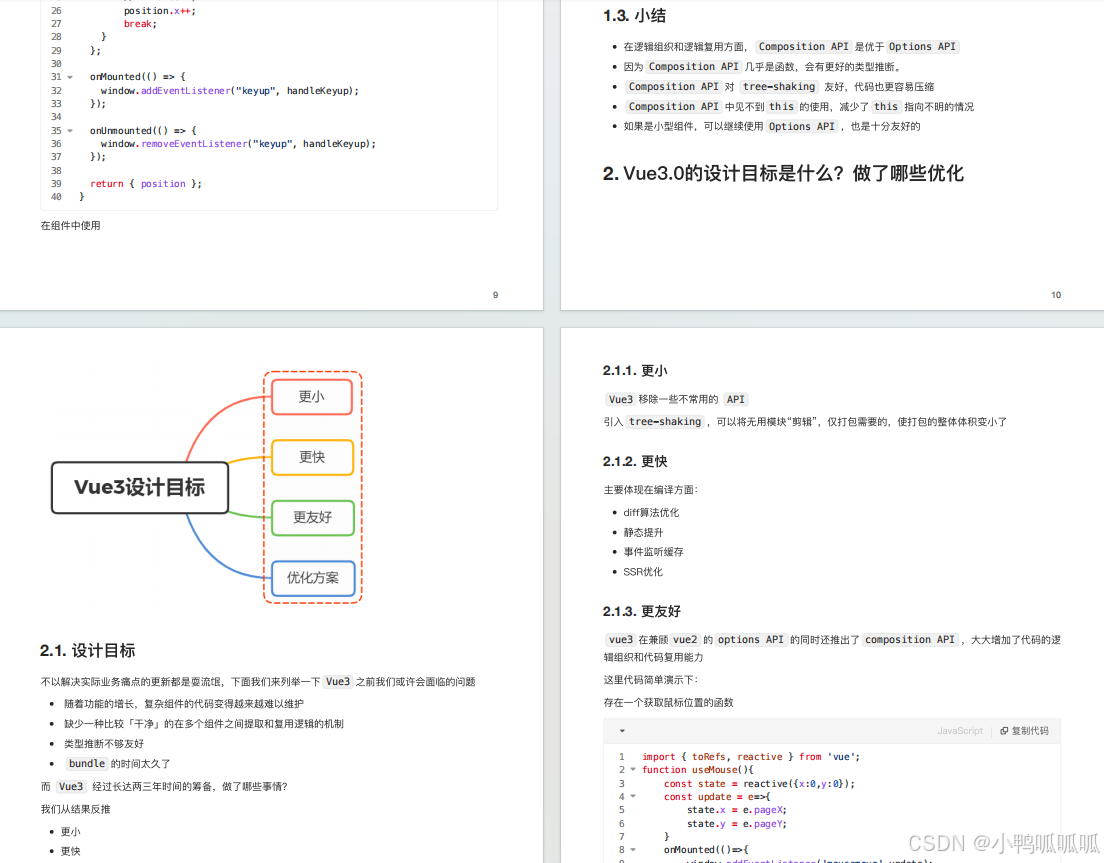This screenshot has height=863, width=1104.
Task: Click the fold arrow beside line 35 onUnmounted
Action: coord(68,130)
